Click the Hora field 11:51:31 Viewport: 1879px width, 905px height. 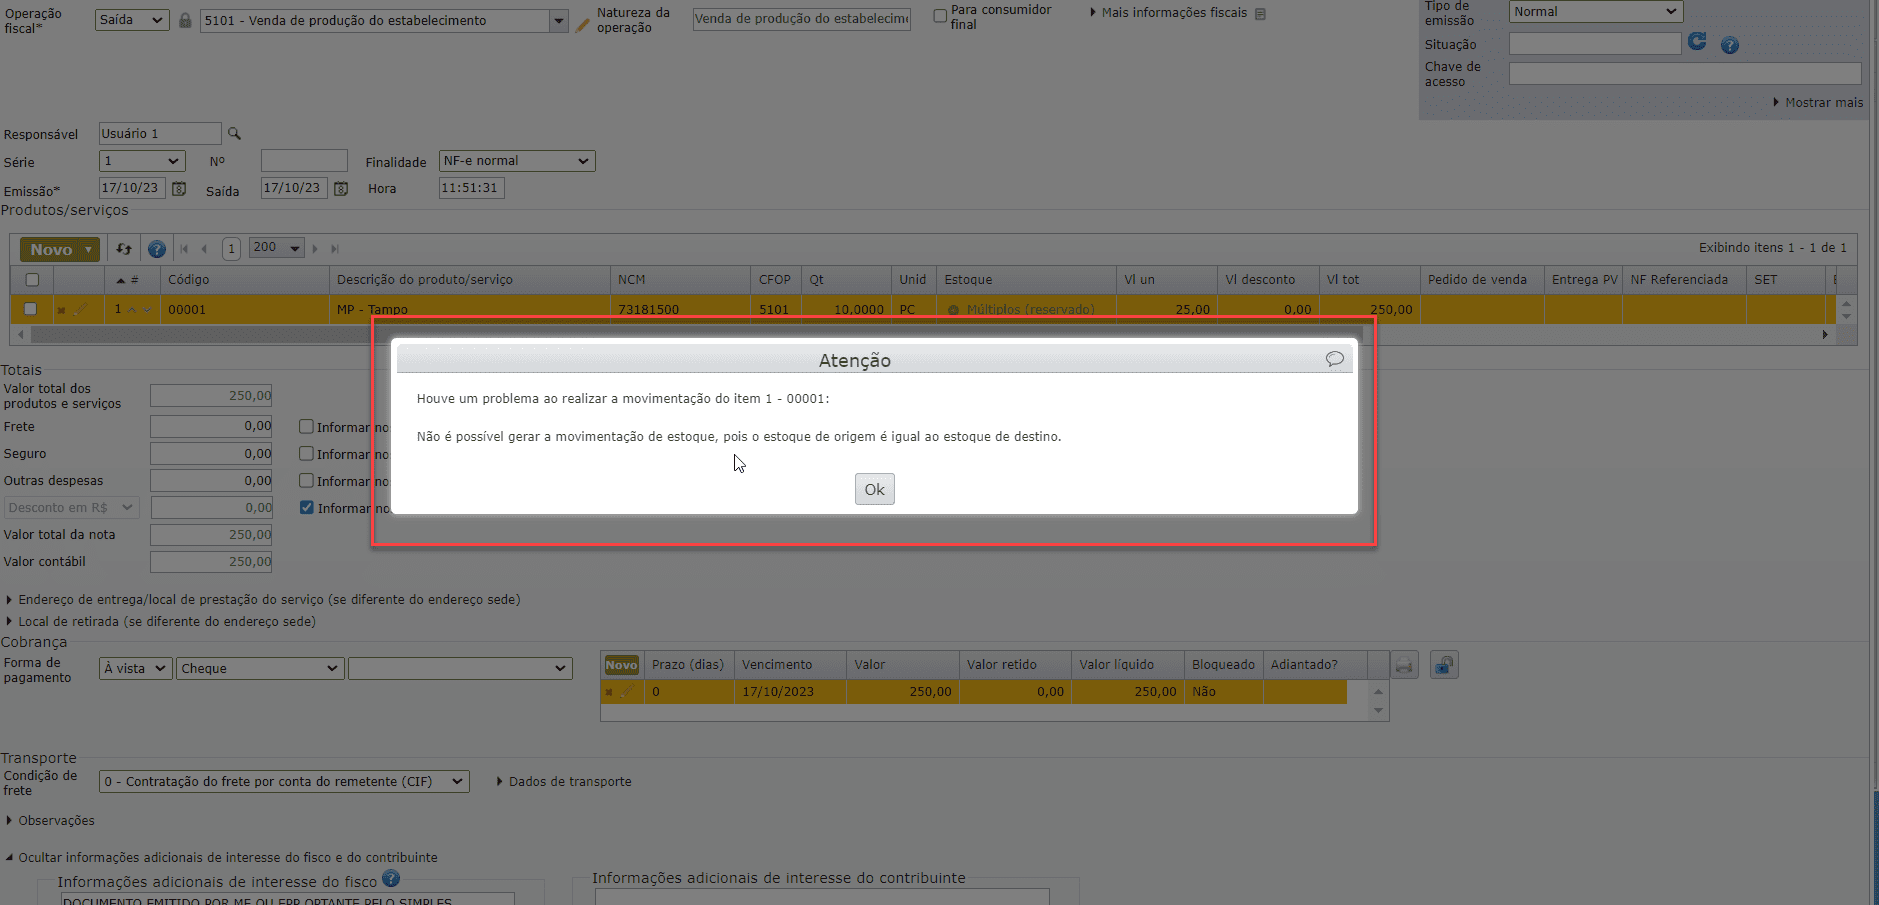tap(472, 188)
